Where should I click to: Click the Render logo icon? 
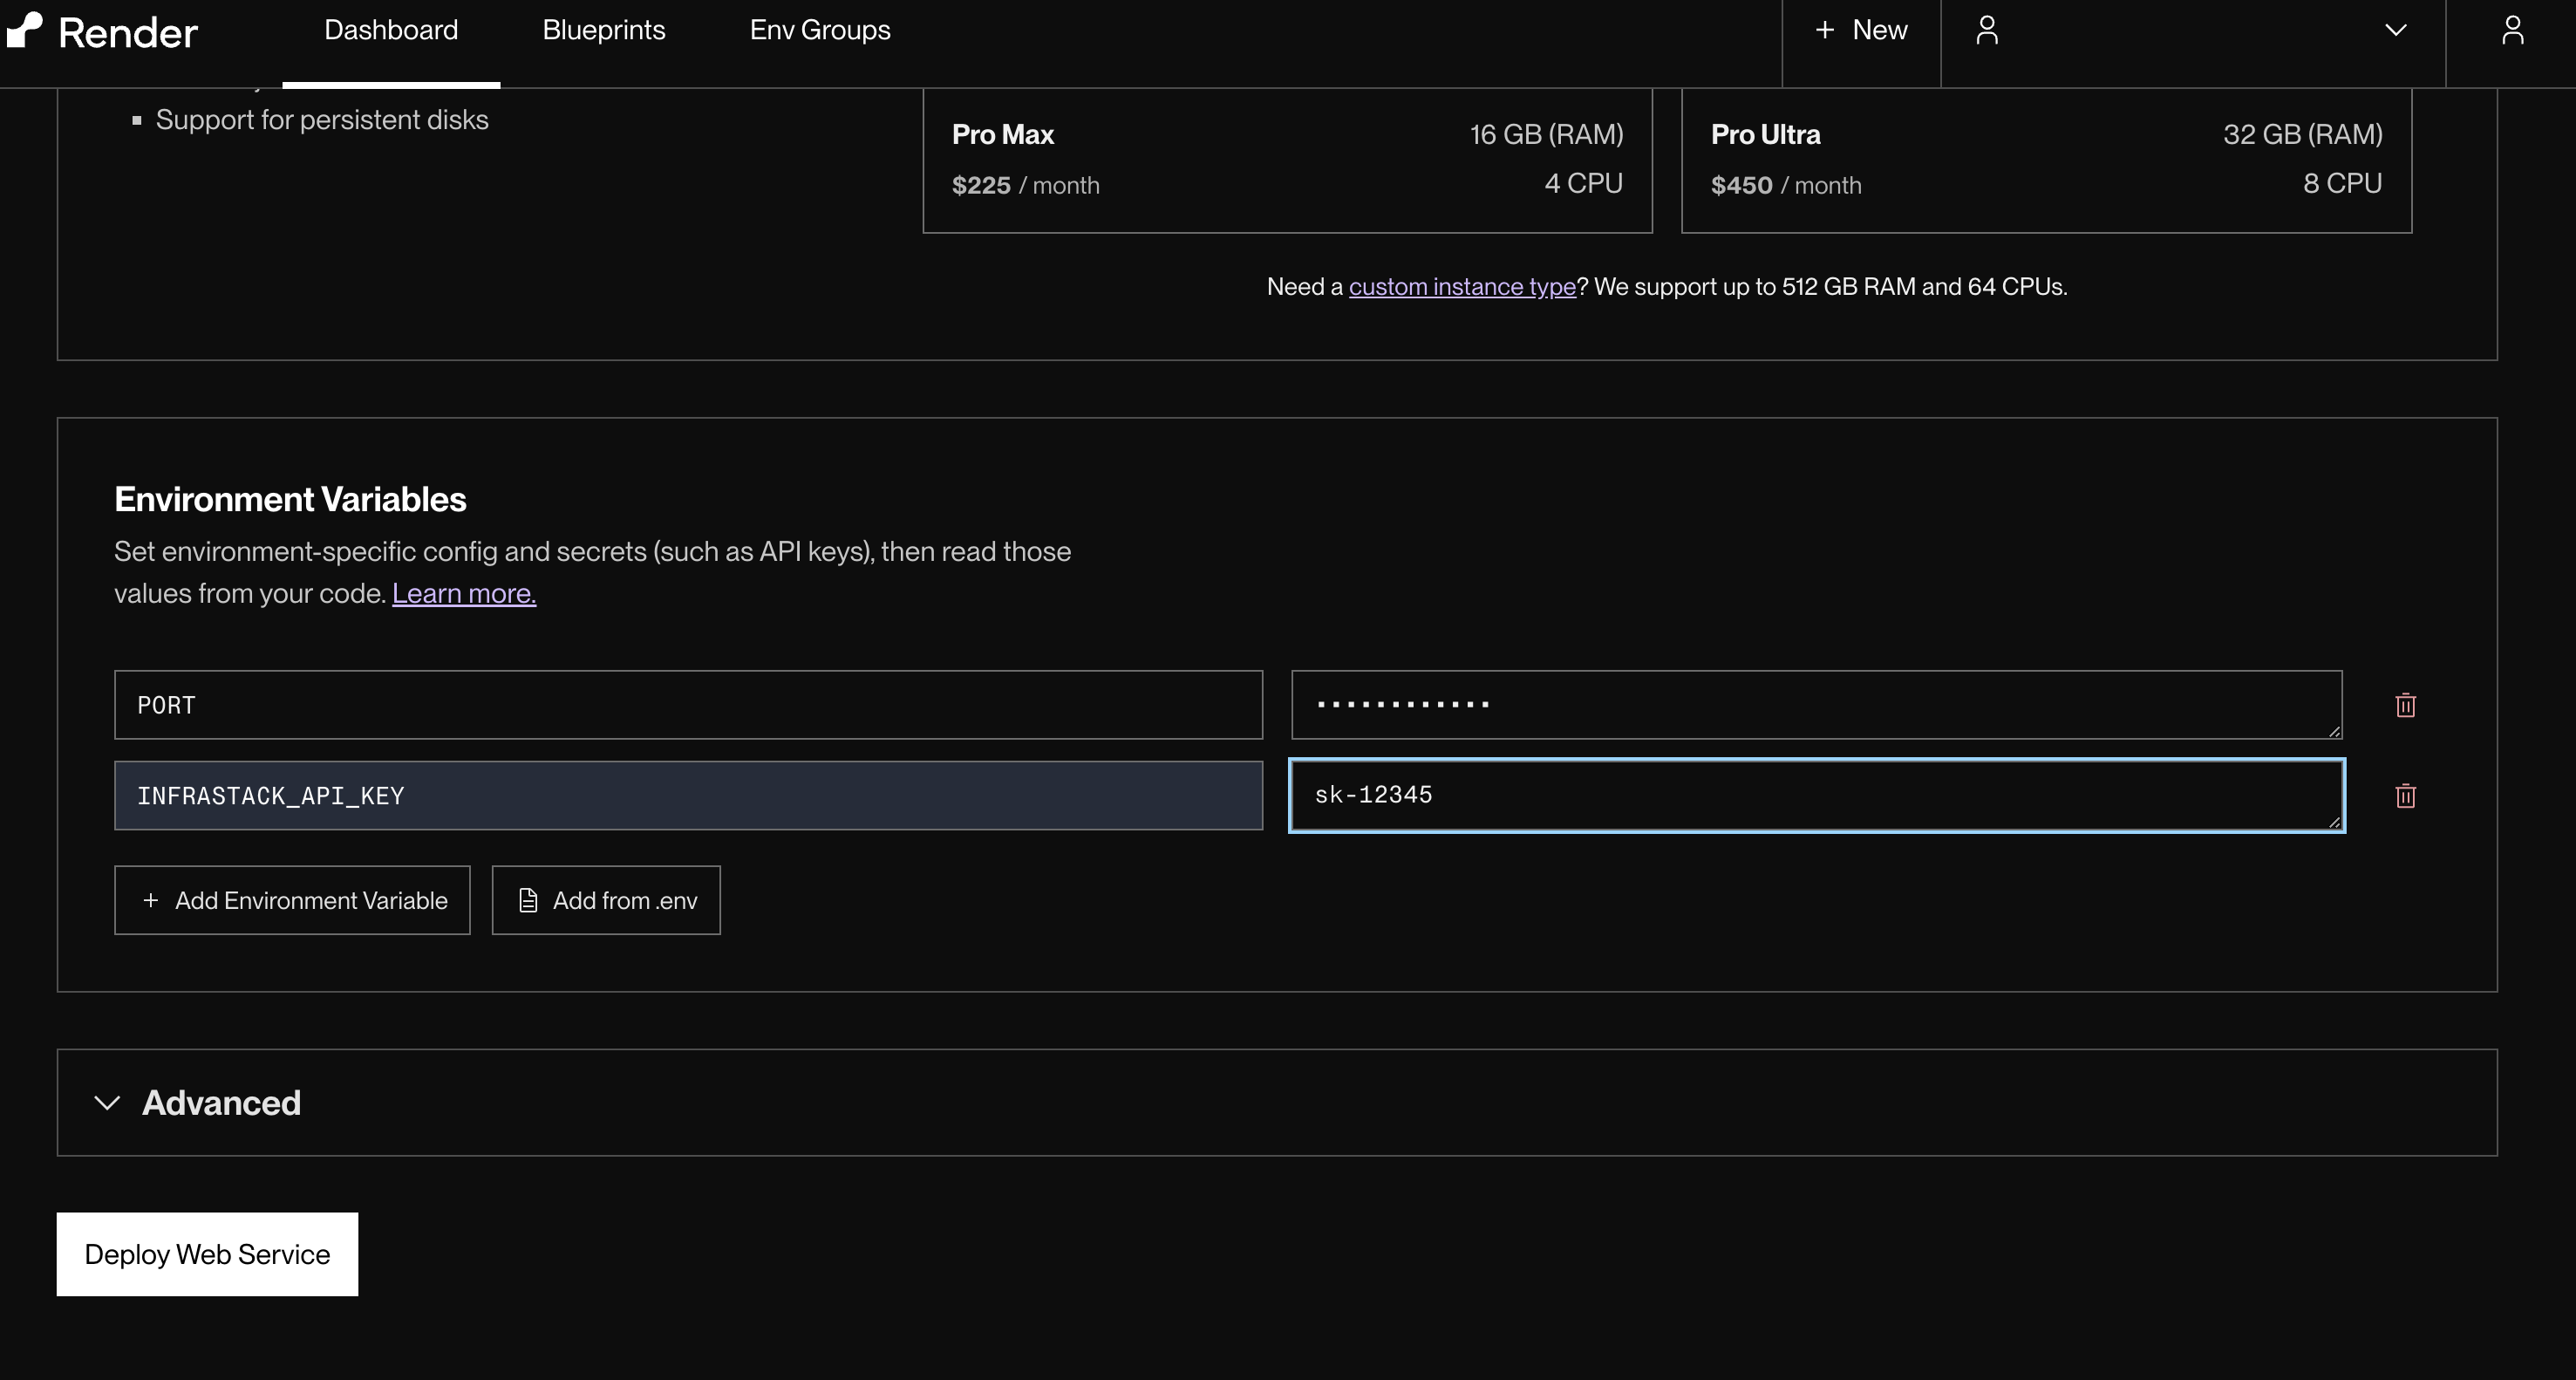click(x=25, y=30)
